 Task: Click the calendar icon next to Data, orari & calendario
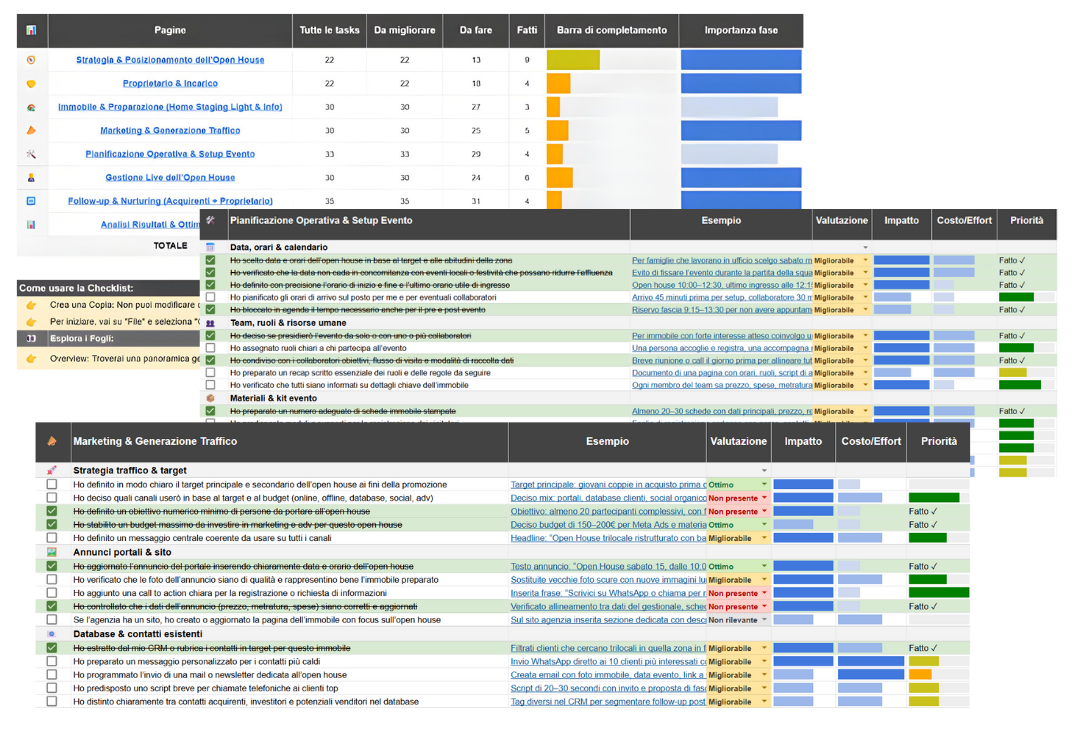tap(210, 247)
